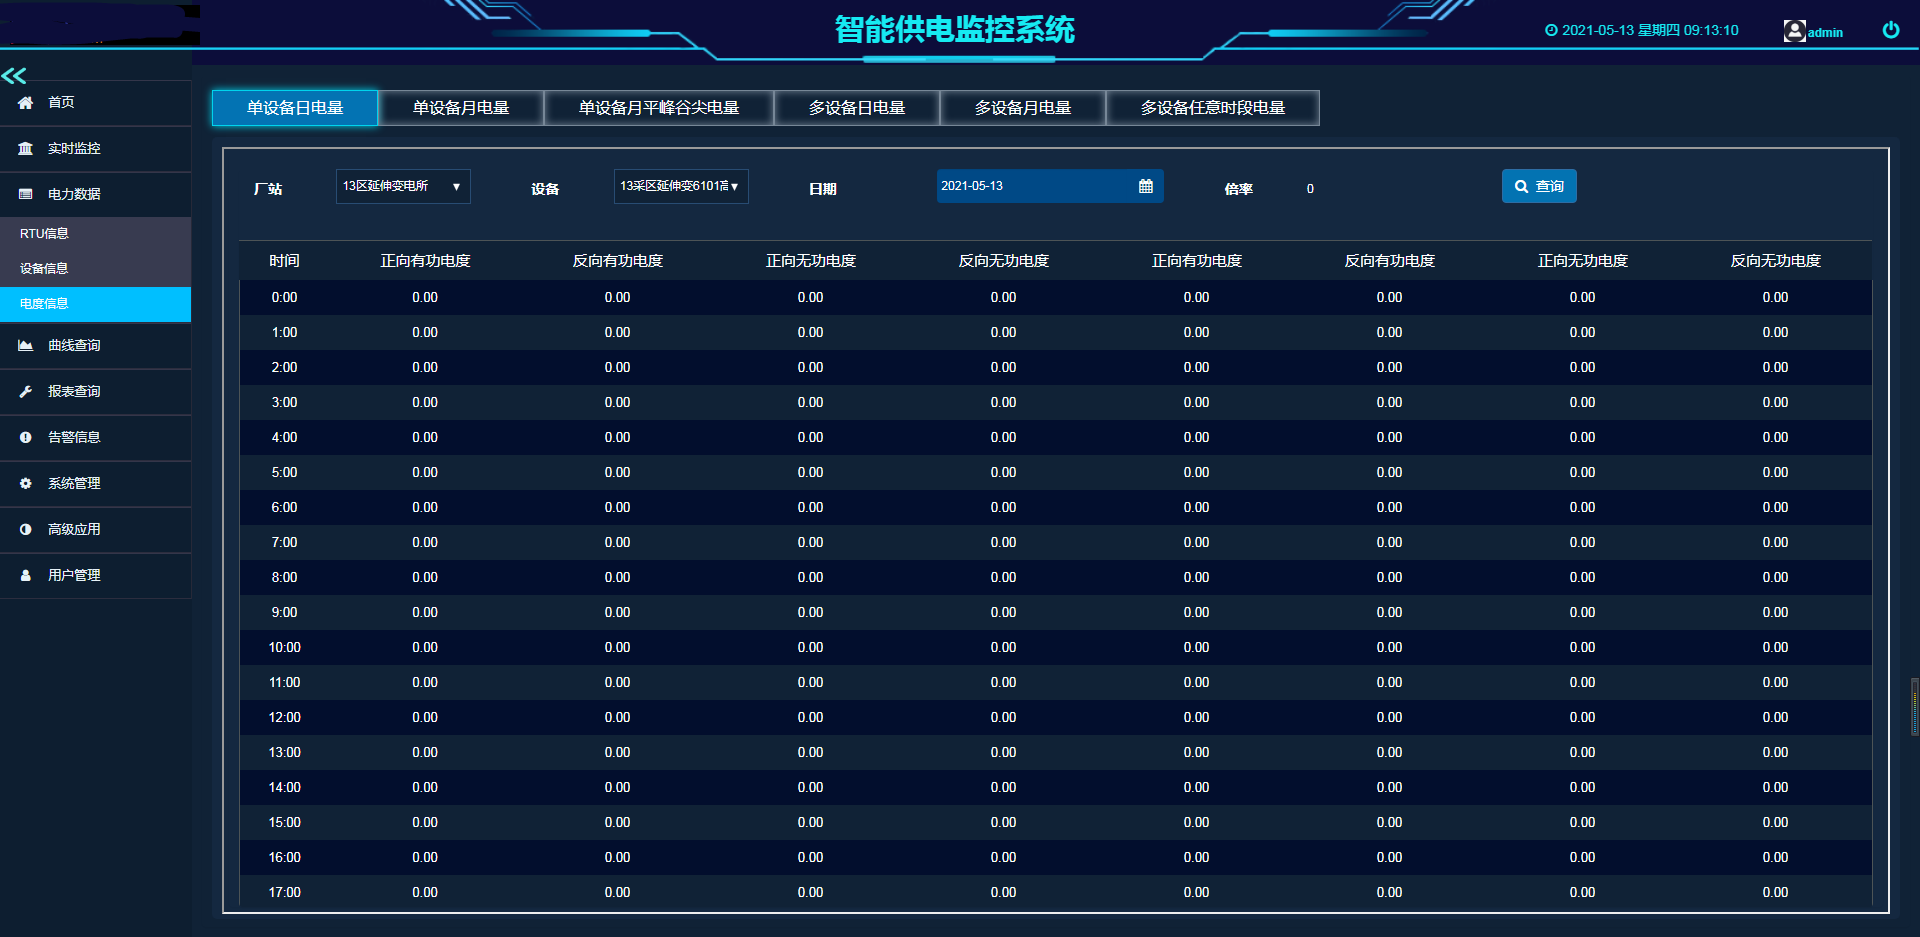Switch to 多设备任意时段电量 tab
Screen dimensions: 1920x937
[1212, 108]
